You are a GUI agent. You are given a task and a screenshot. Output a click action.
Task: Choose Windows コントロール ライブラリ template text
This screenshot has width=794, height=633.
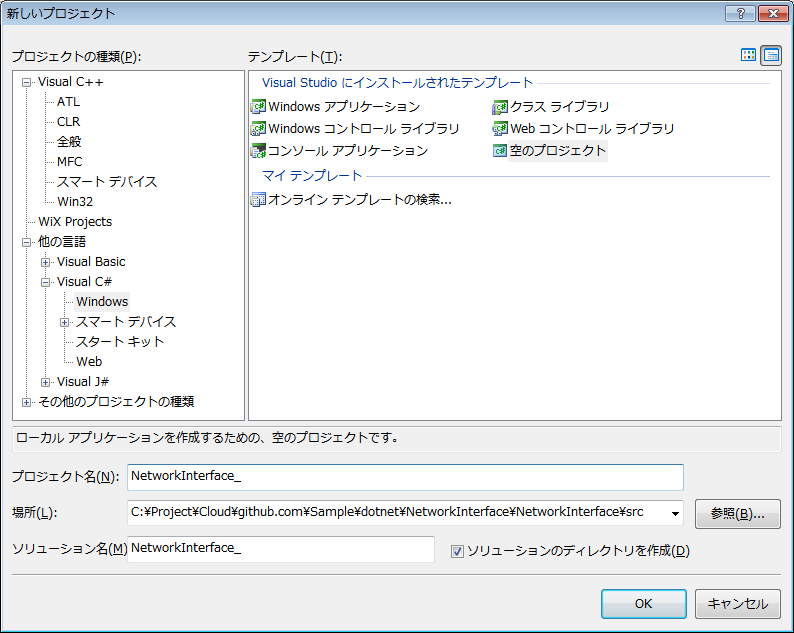(x=364, y=129)
